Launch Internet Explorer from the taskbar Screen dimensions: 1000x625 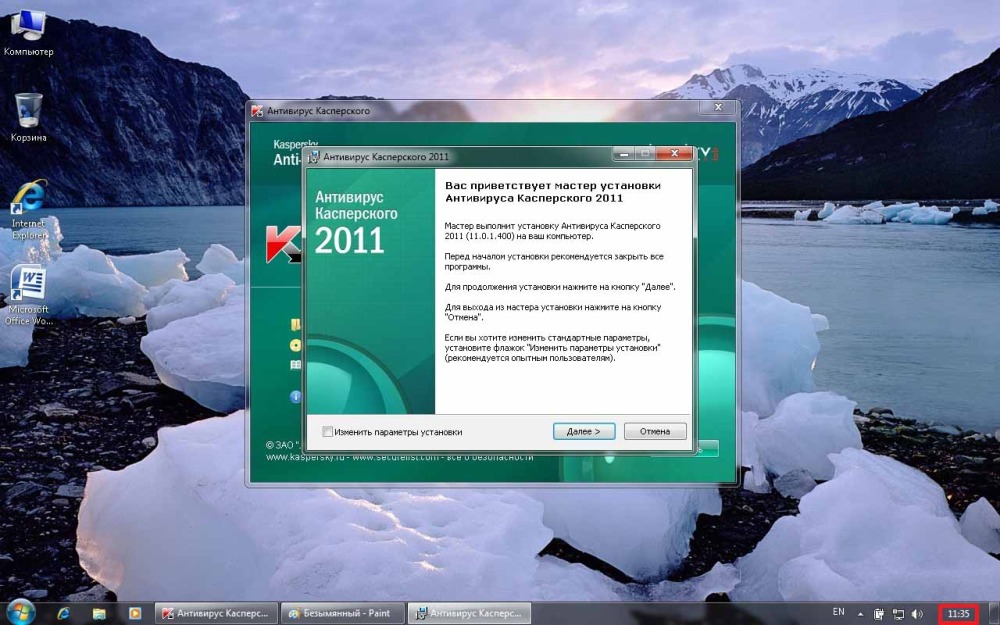coord(64,614)
